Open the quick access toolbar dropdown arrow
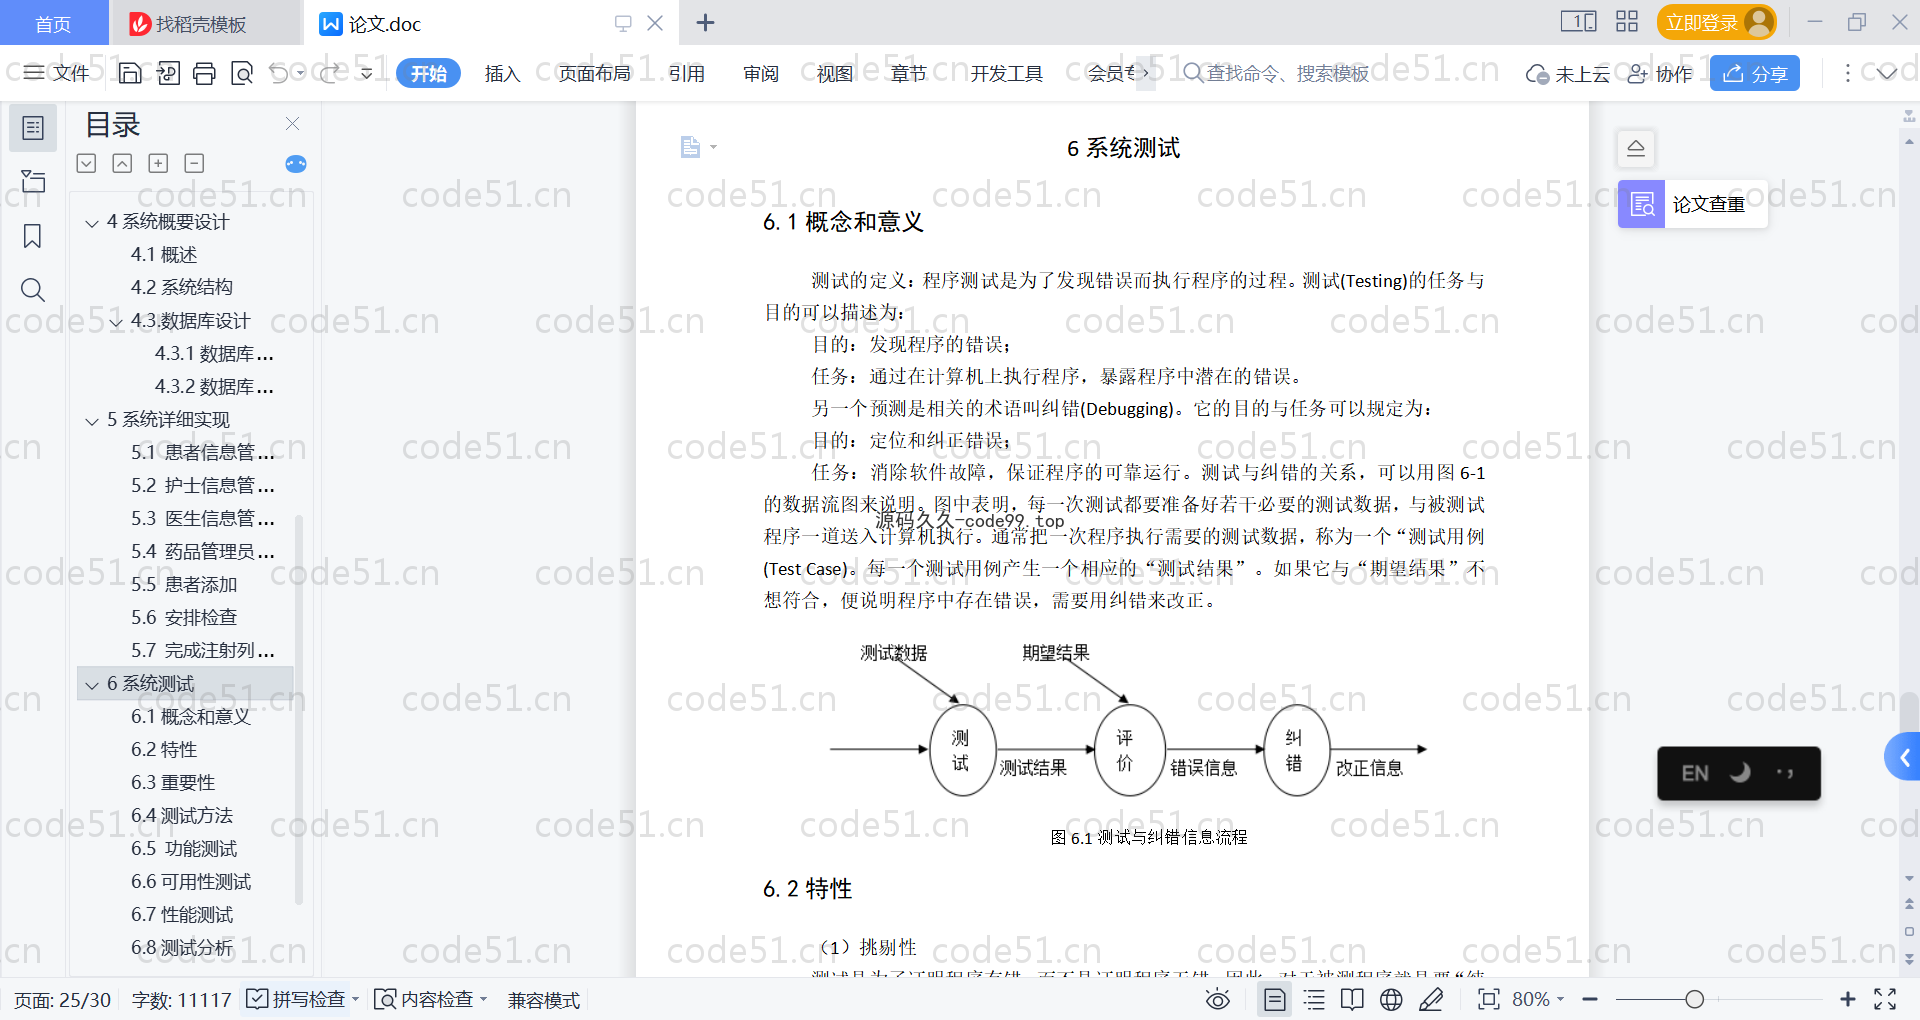 [x=366, y=73]
